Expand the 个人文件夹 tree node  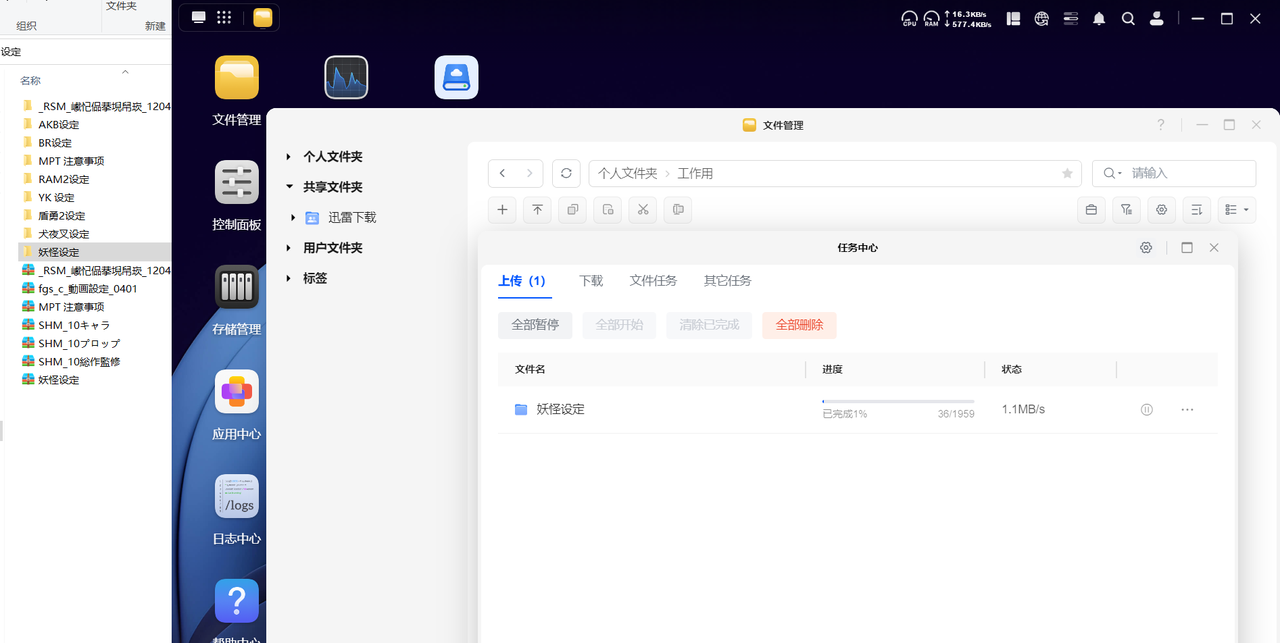[x=289, y=157]
